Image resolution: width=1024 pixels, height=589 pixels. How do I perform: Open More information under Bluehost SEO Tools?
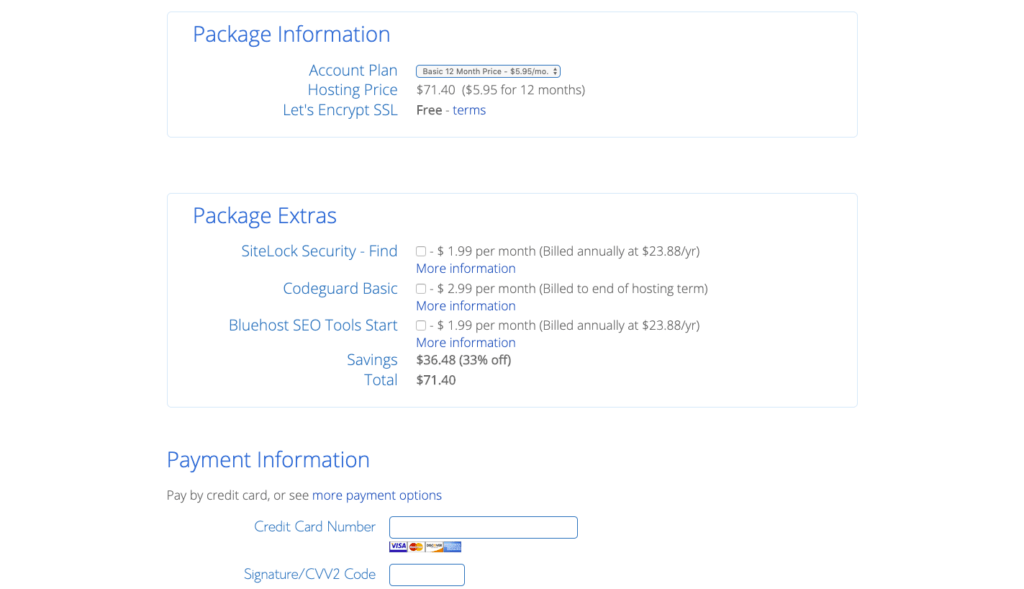pyautogui.click(x=466, y=342)
